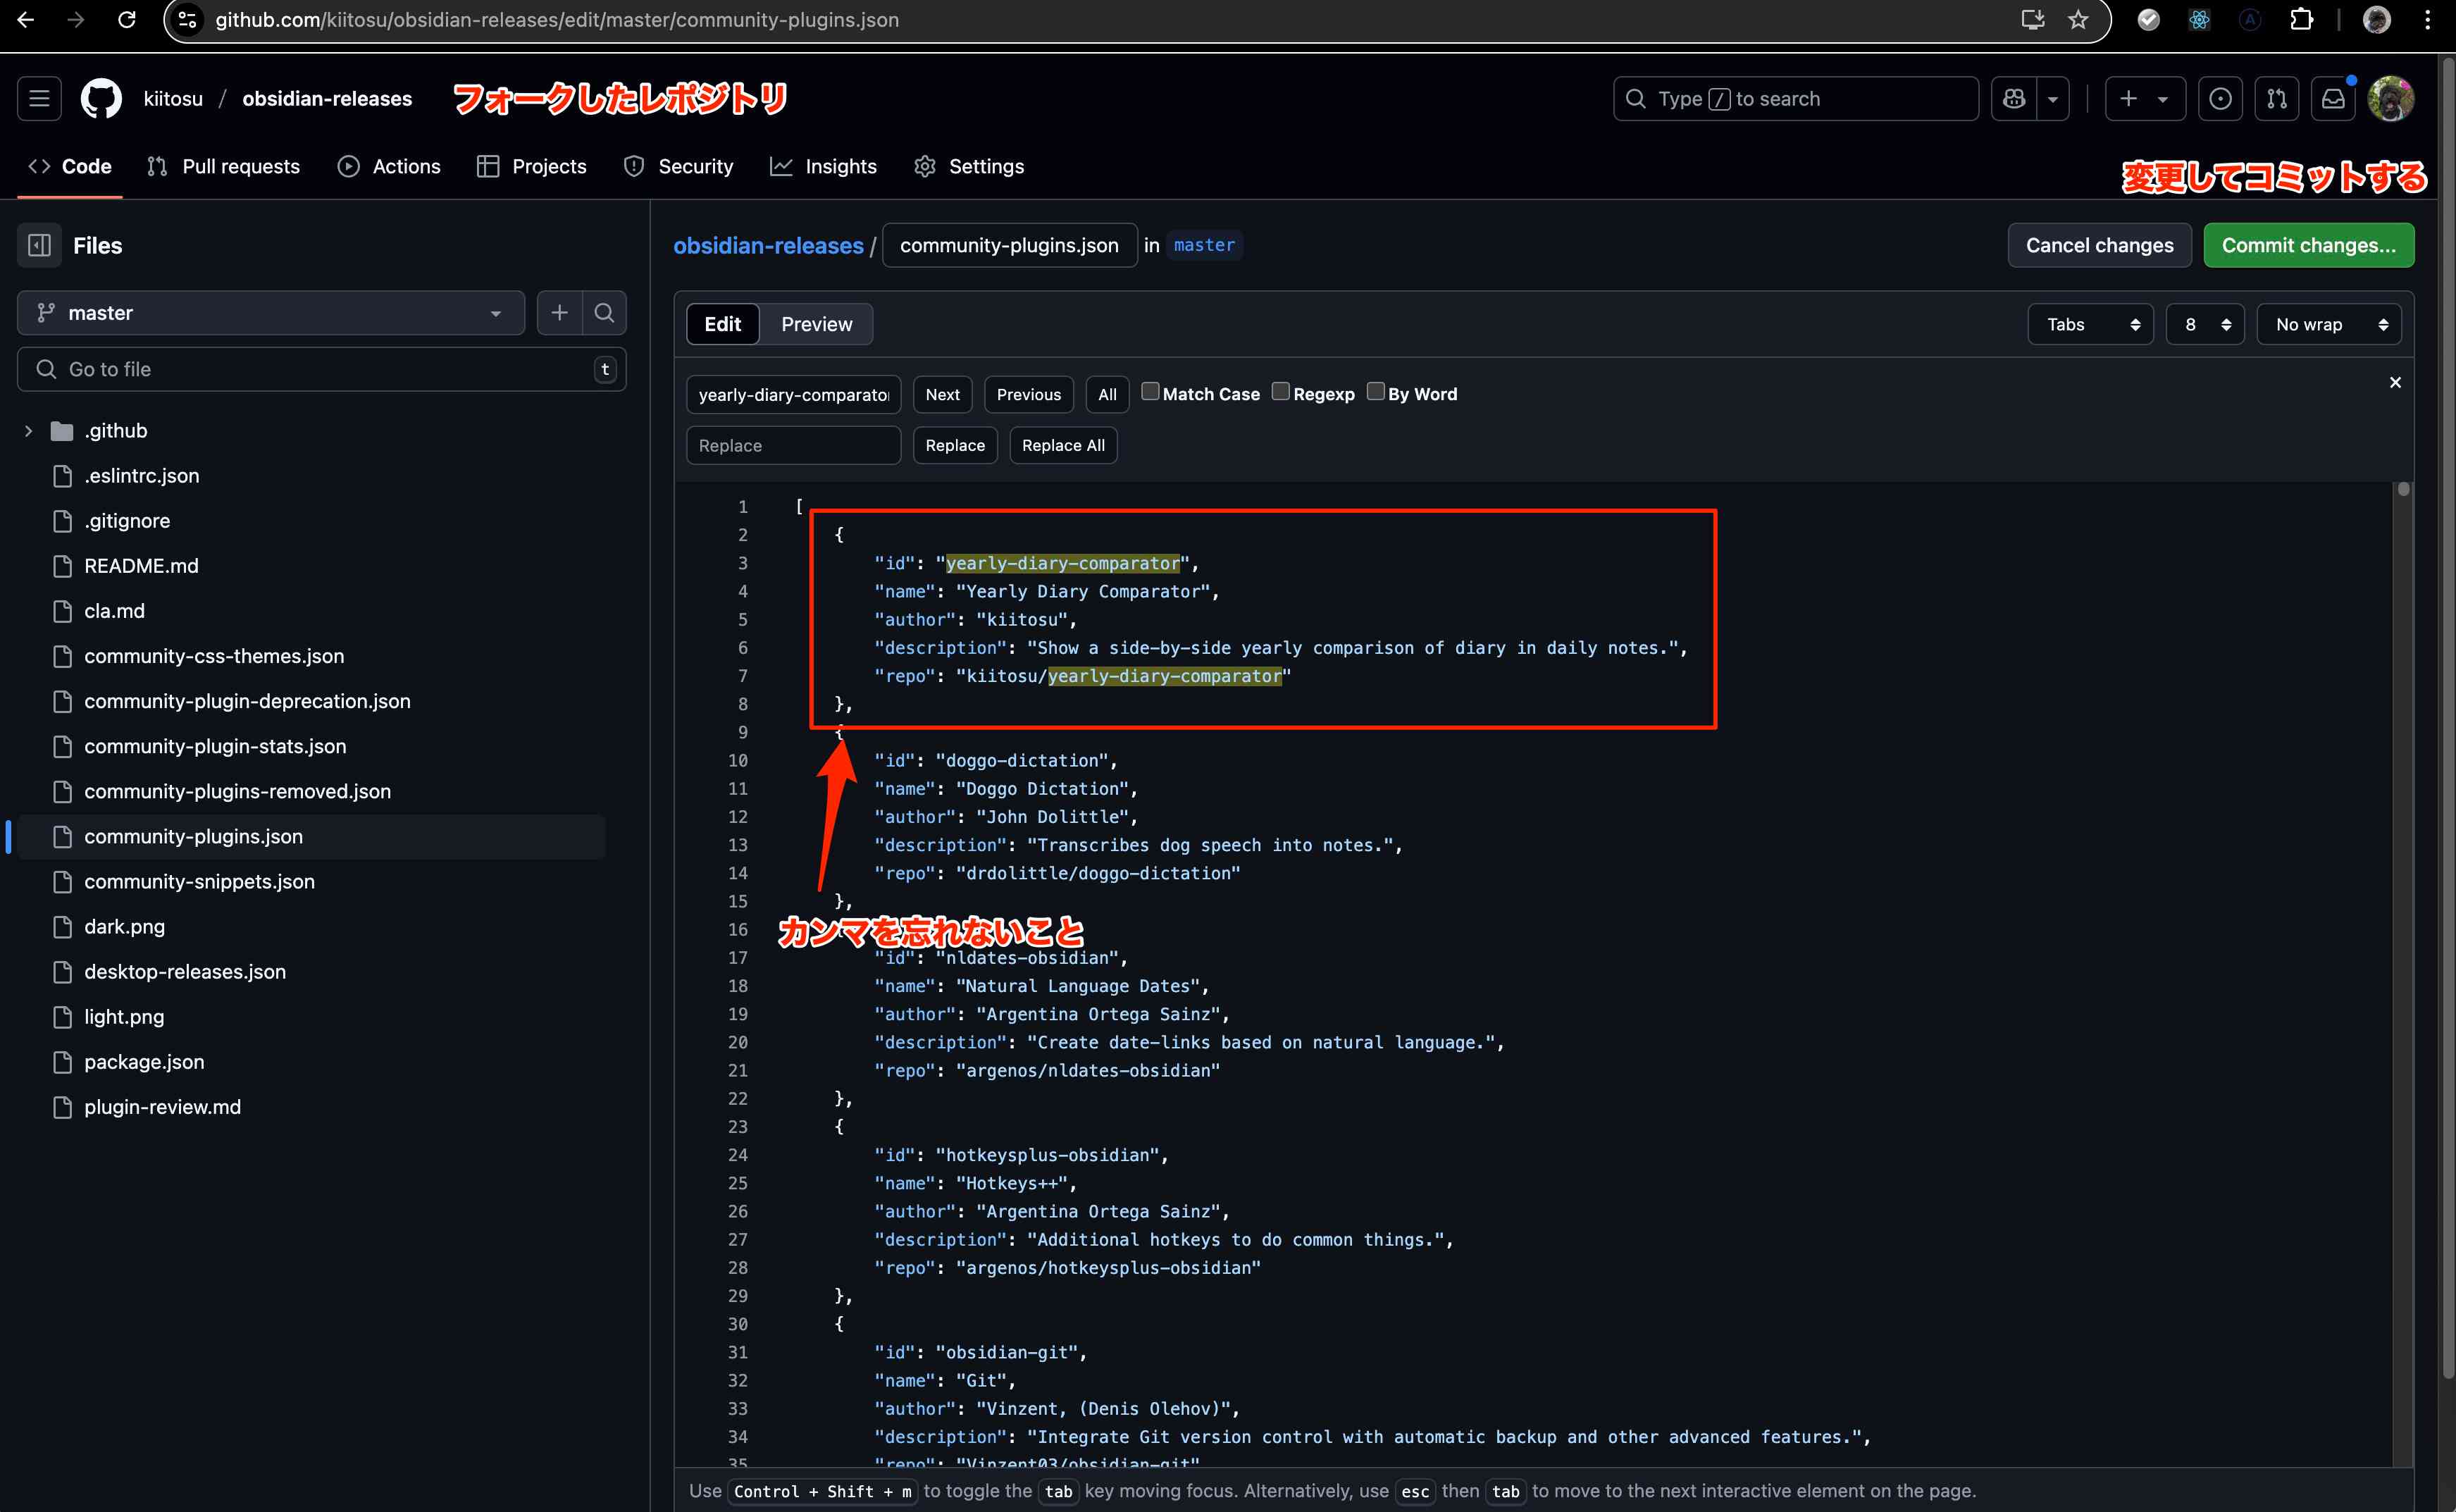The height and width of the screenshot is (1512, 2456).
Task: Click the GitHub logo home icon
Action: pyautogui.click(x=101, y=99)
